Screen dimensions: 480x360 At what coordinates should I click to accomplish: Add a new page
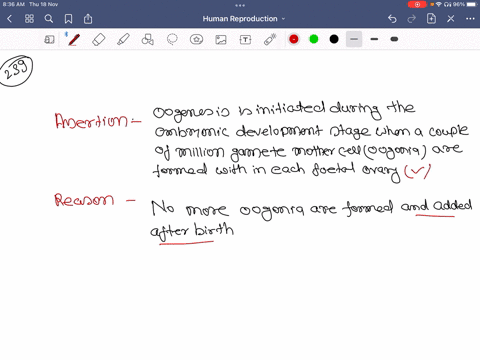(x=431, y=19)
